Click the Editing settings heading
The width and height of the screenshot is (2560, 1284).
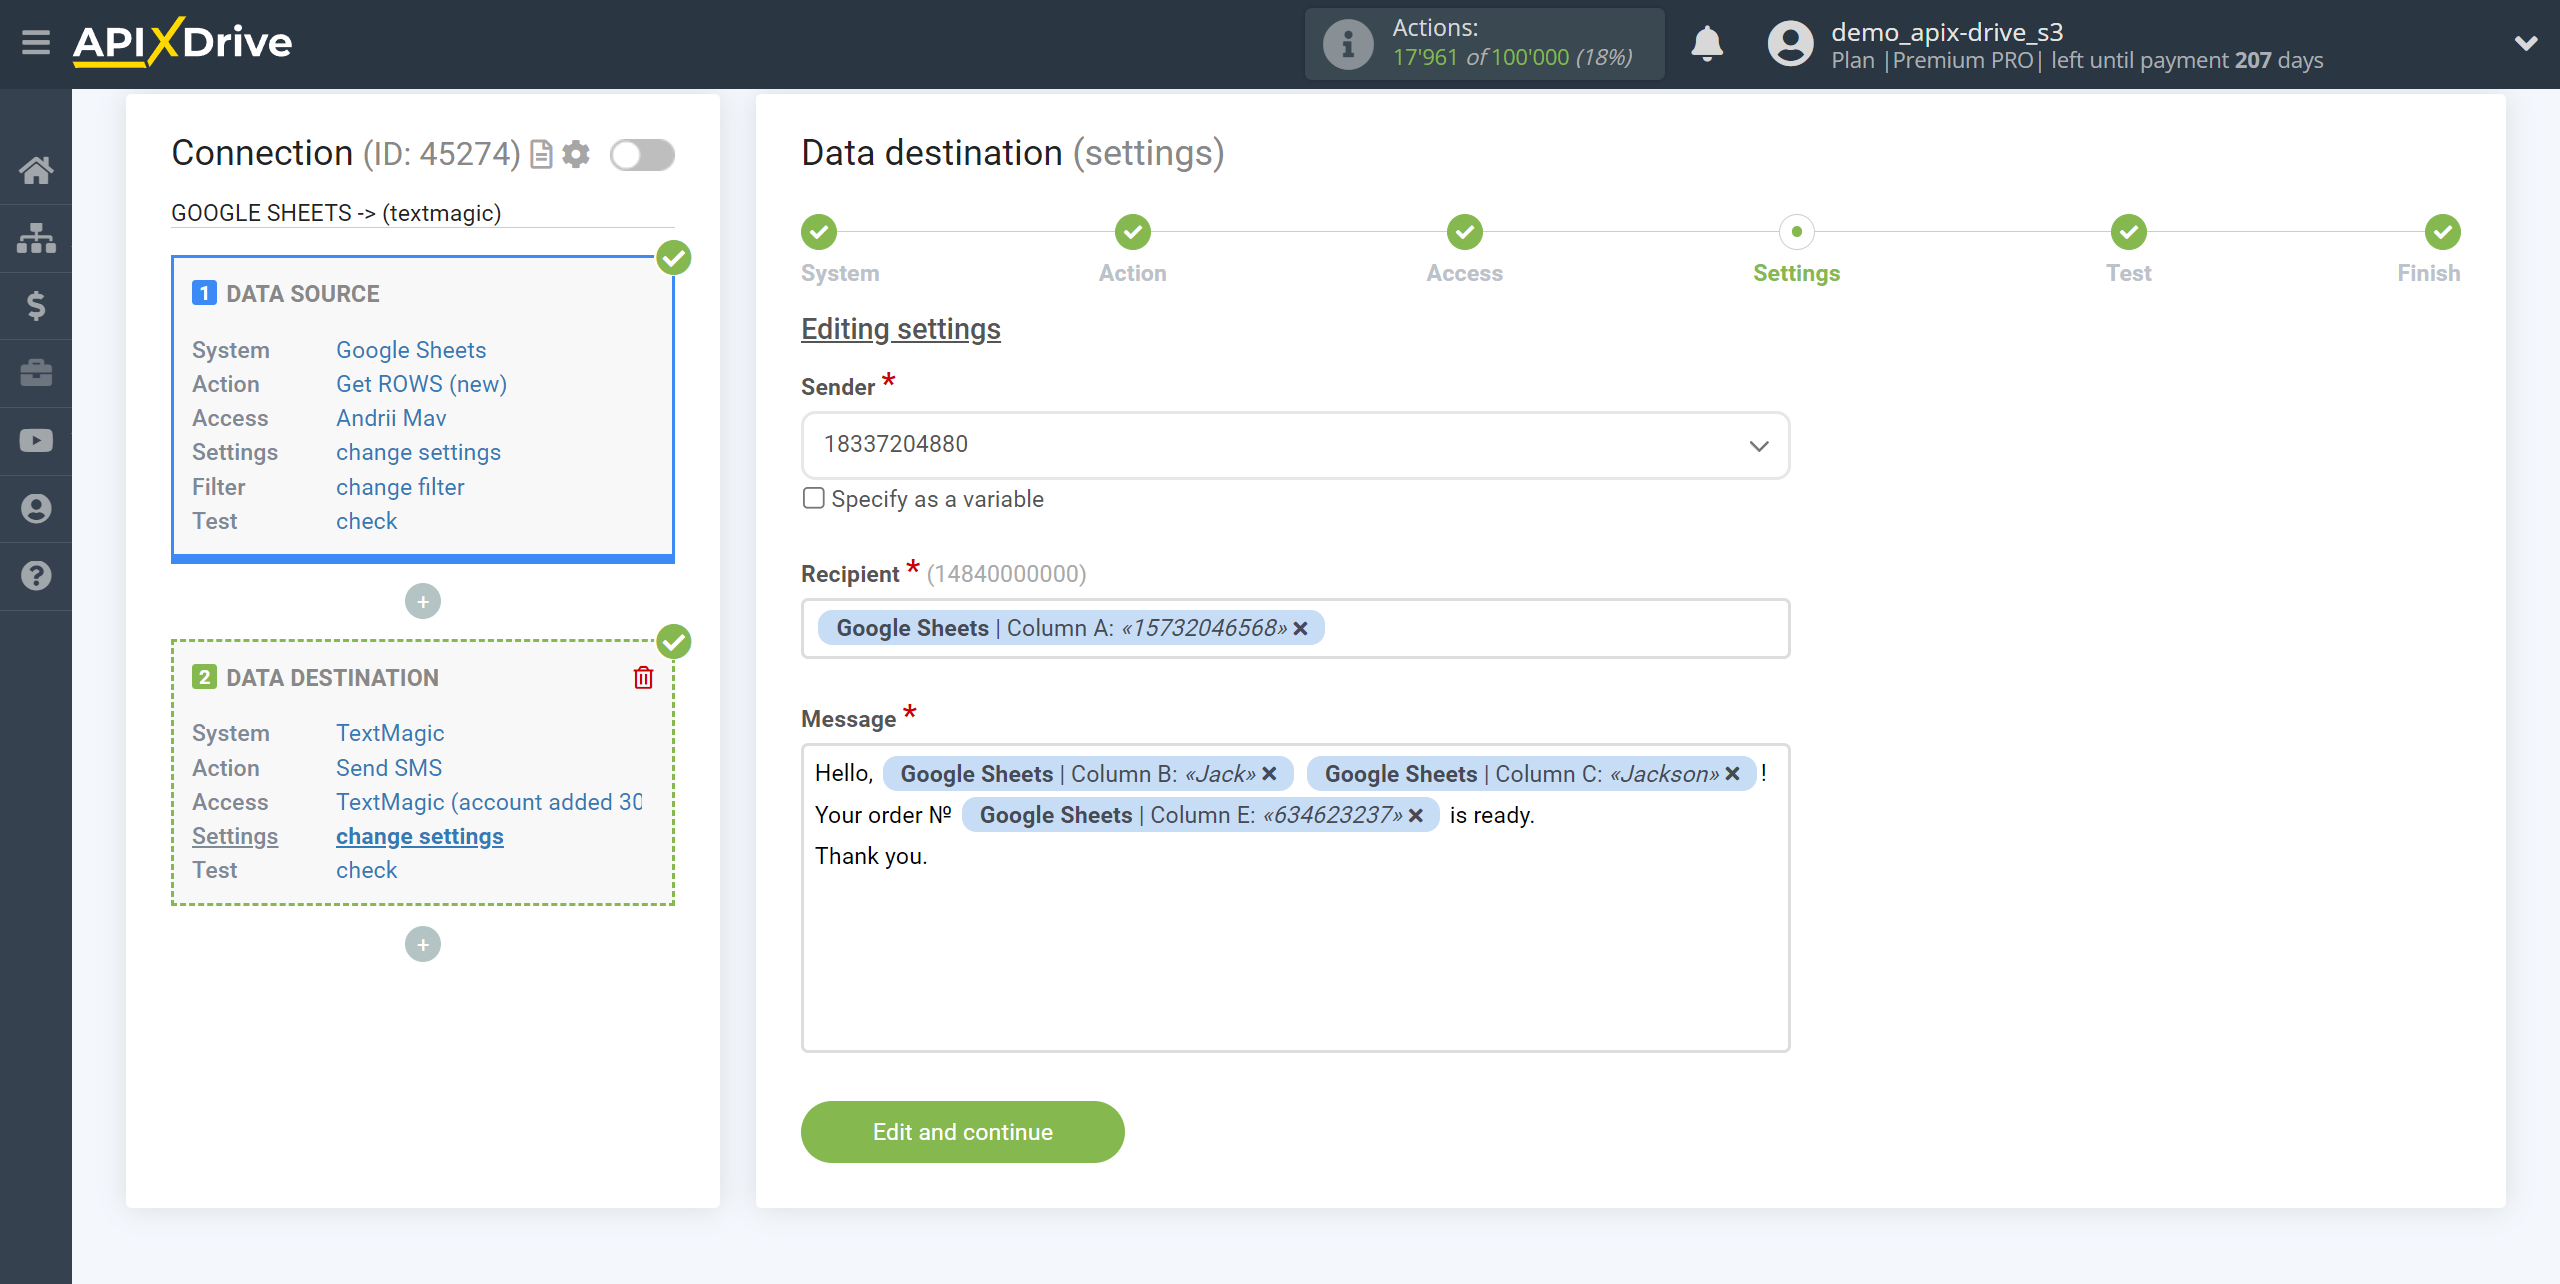click(900, 329)
